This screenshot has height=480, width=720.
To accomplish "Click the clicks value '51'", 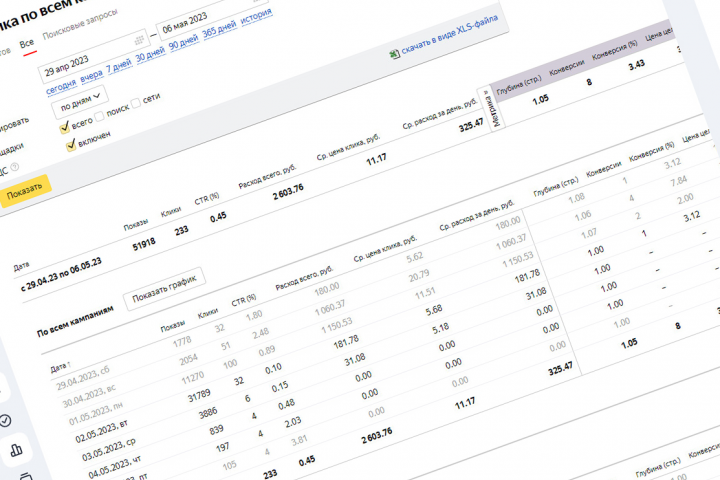I will point(225,346).
